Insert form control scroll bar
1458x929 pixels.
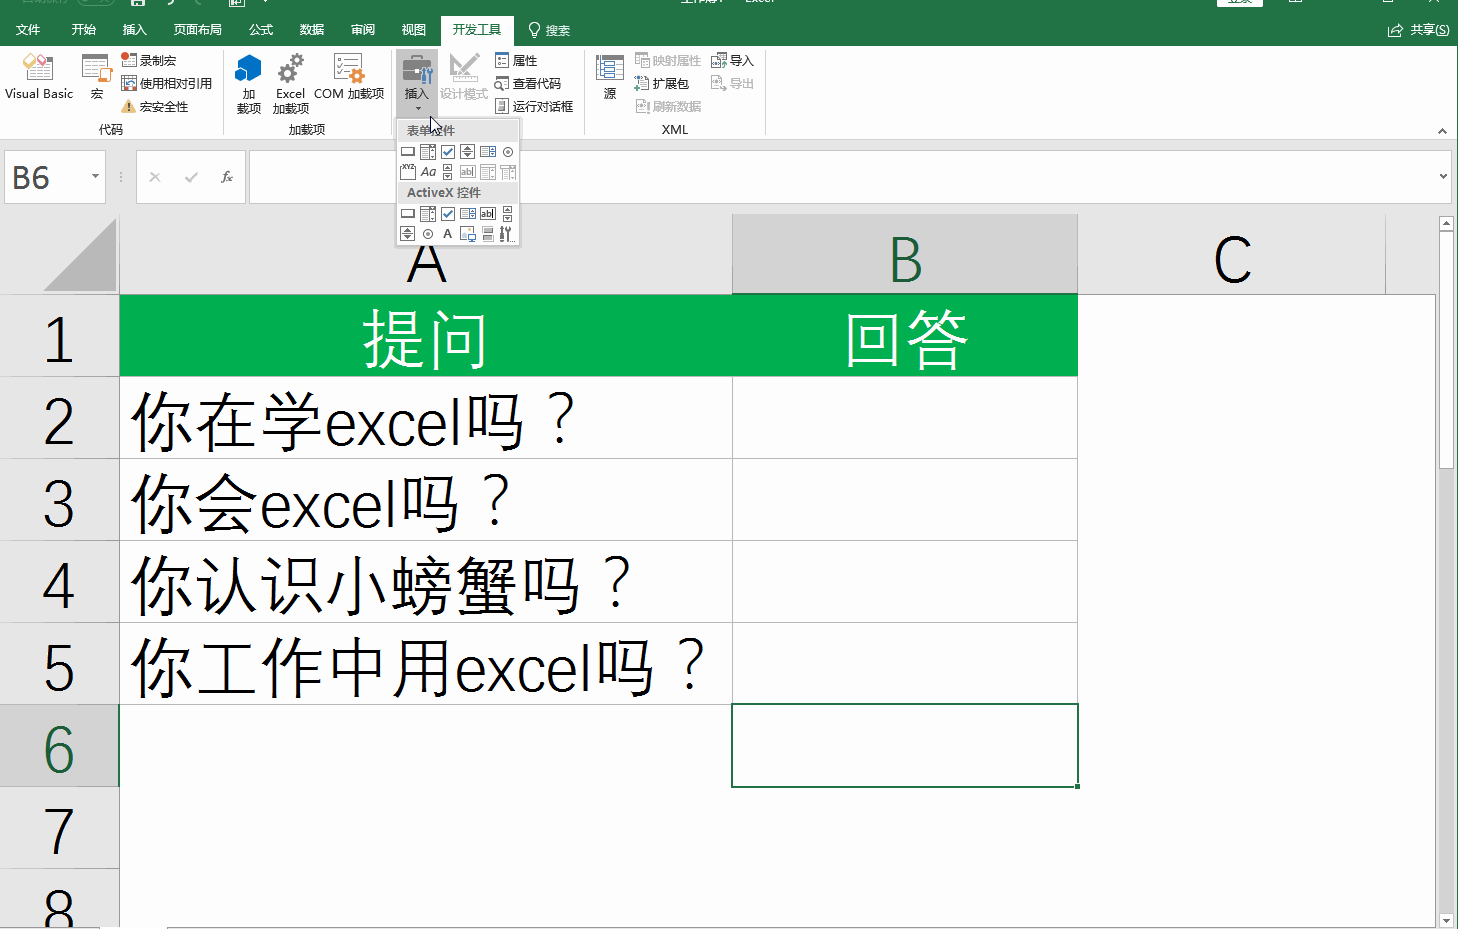coord(448,172)
